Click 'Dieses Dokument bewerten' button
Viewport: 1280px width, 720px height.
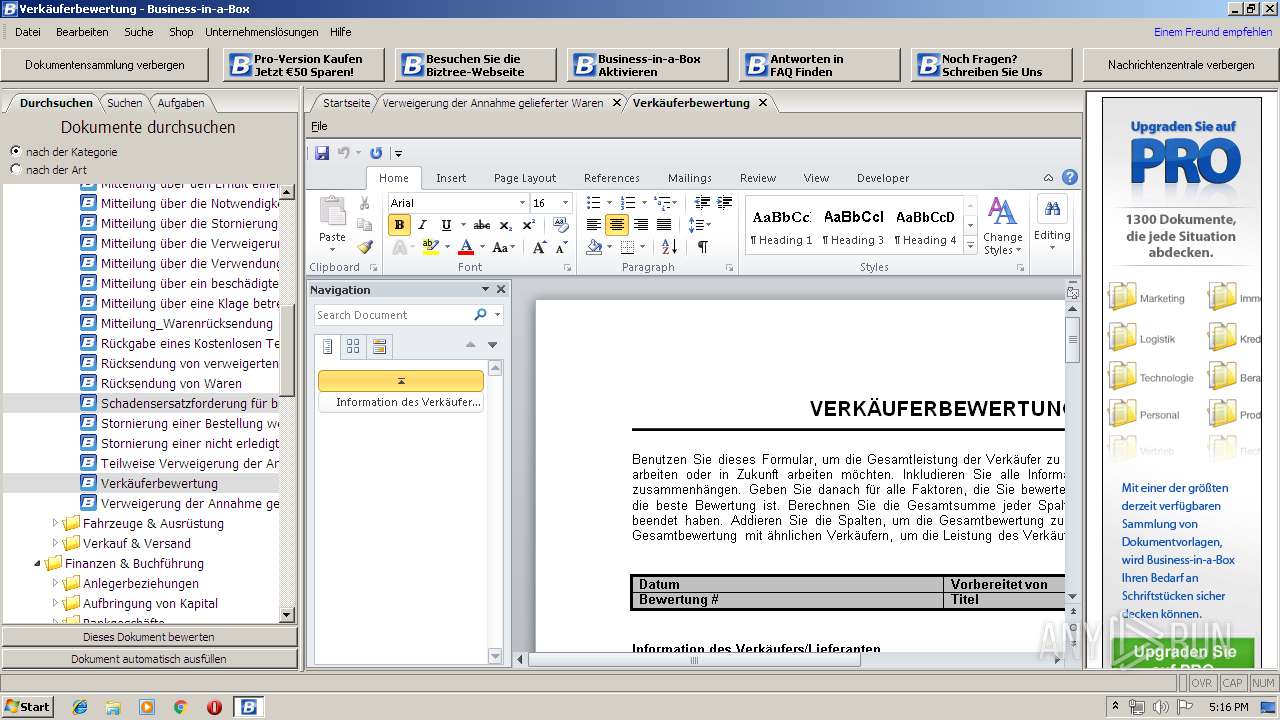coord(149,637)
